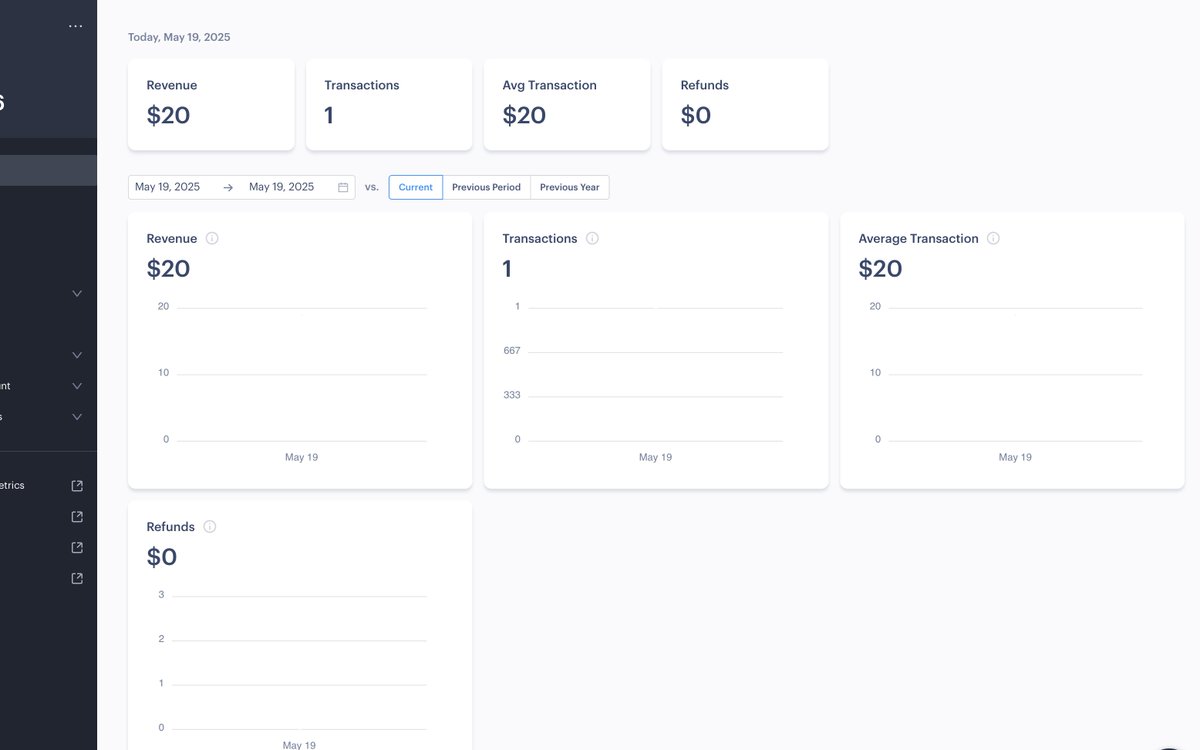The image size is (1200, 750).
Task: Open the external link icon on the 'etrics' row
Action: tap(77, 486)
